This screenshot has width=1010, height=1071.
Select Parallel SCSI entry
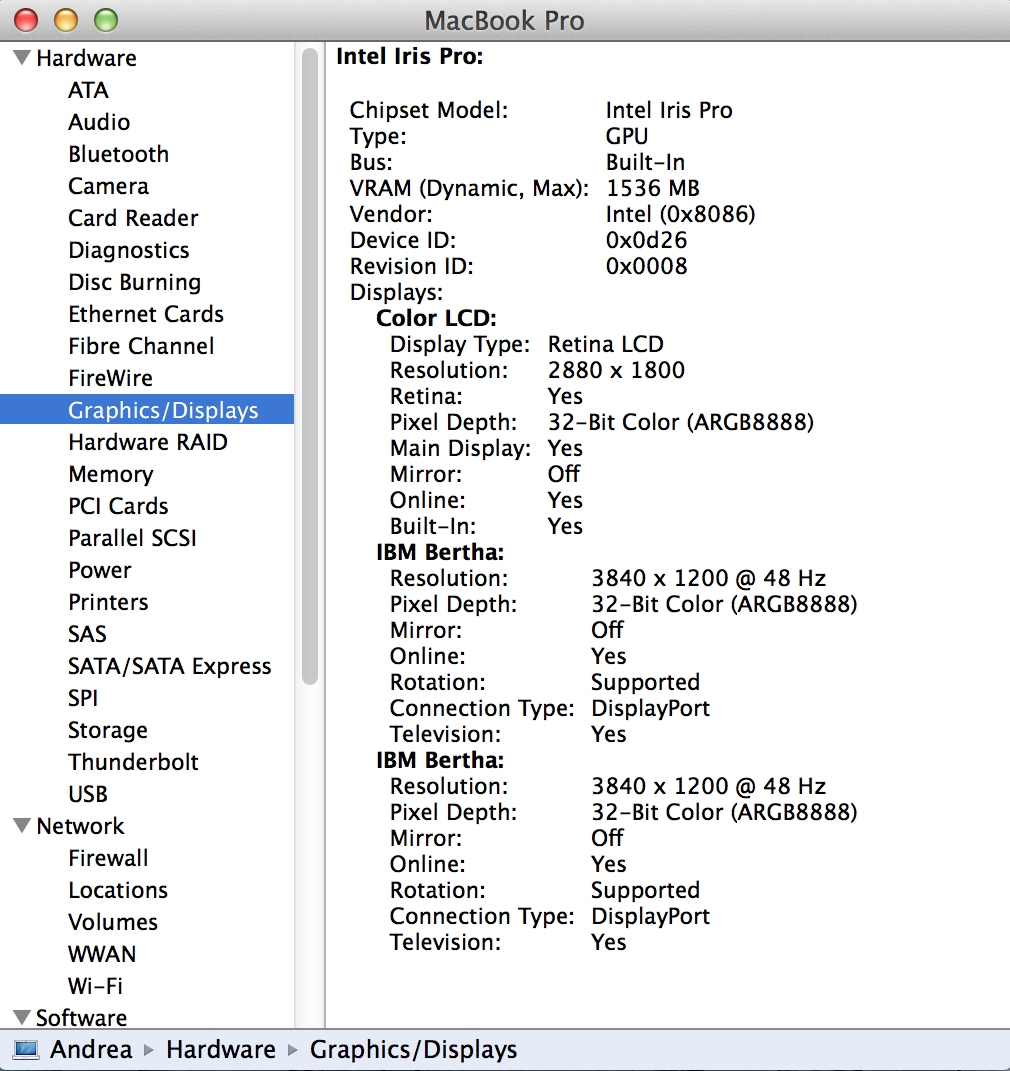132,538
